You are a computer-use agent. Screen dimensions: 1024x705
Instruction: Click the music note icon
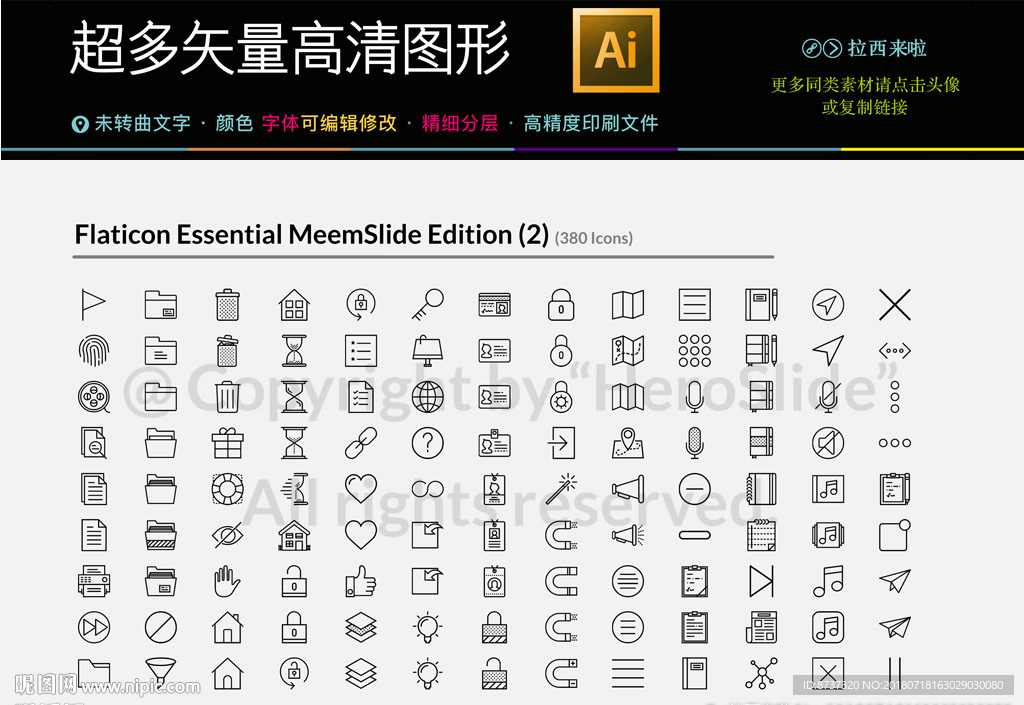coord(827,580)
